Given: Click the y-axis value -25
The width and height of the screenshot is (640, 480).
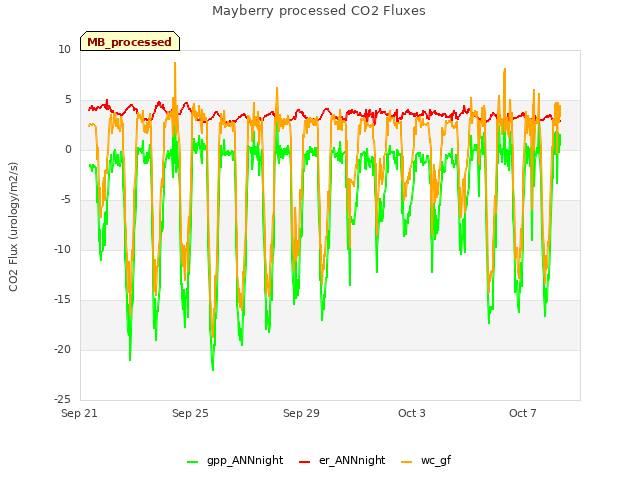Looking at the screenshot, I should [x=63, y=399].
